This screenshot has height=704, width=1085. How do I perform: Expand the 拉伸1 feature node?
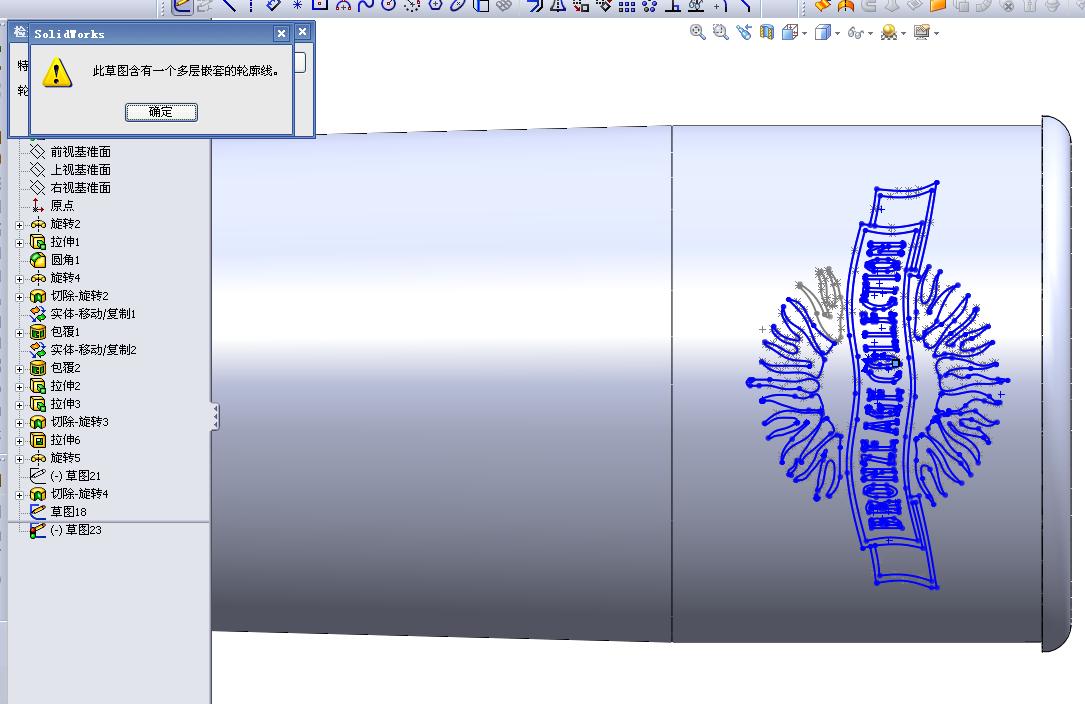tap(19, 243)
